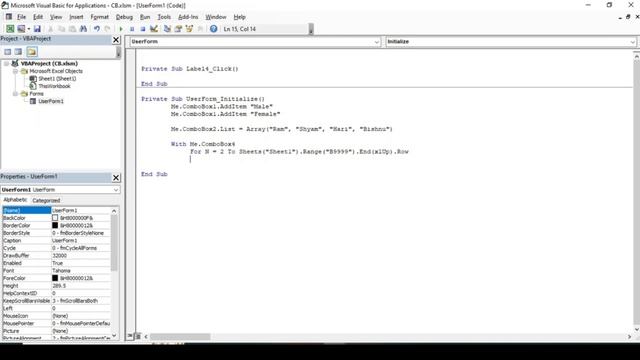
Task: Click the View Microsoft Excel toolbar icon
Action: click(10, 29)
